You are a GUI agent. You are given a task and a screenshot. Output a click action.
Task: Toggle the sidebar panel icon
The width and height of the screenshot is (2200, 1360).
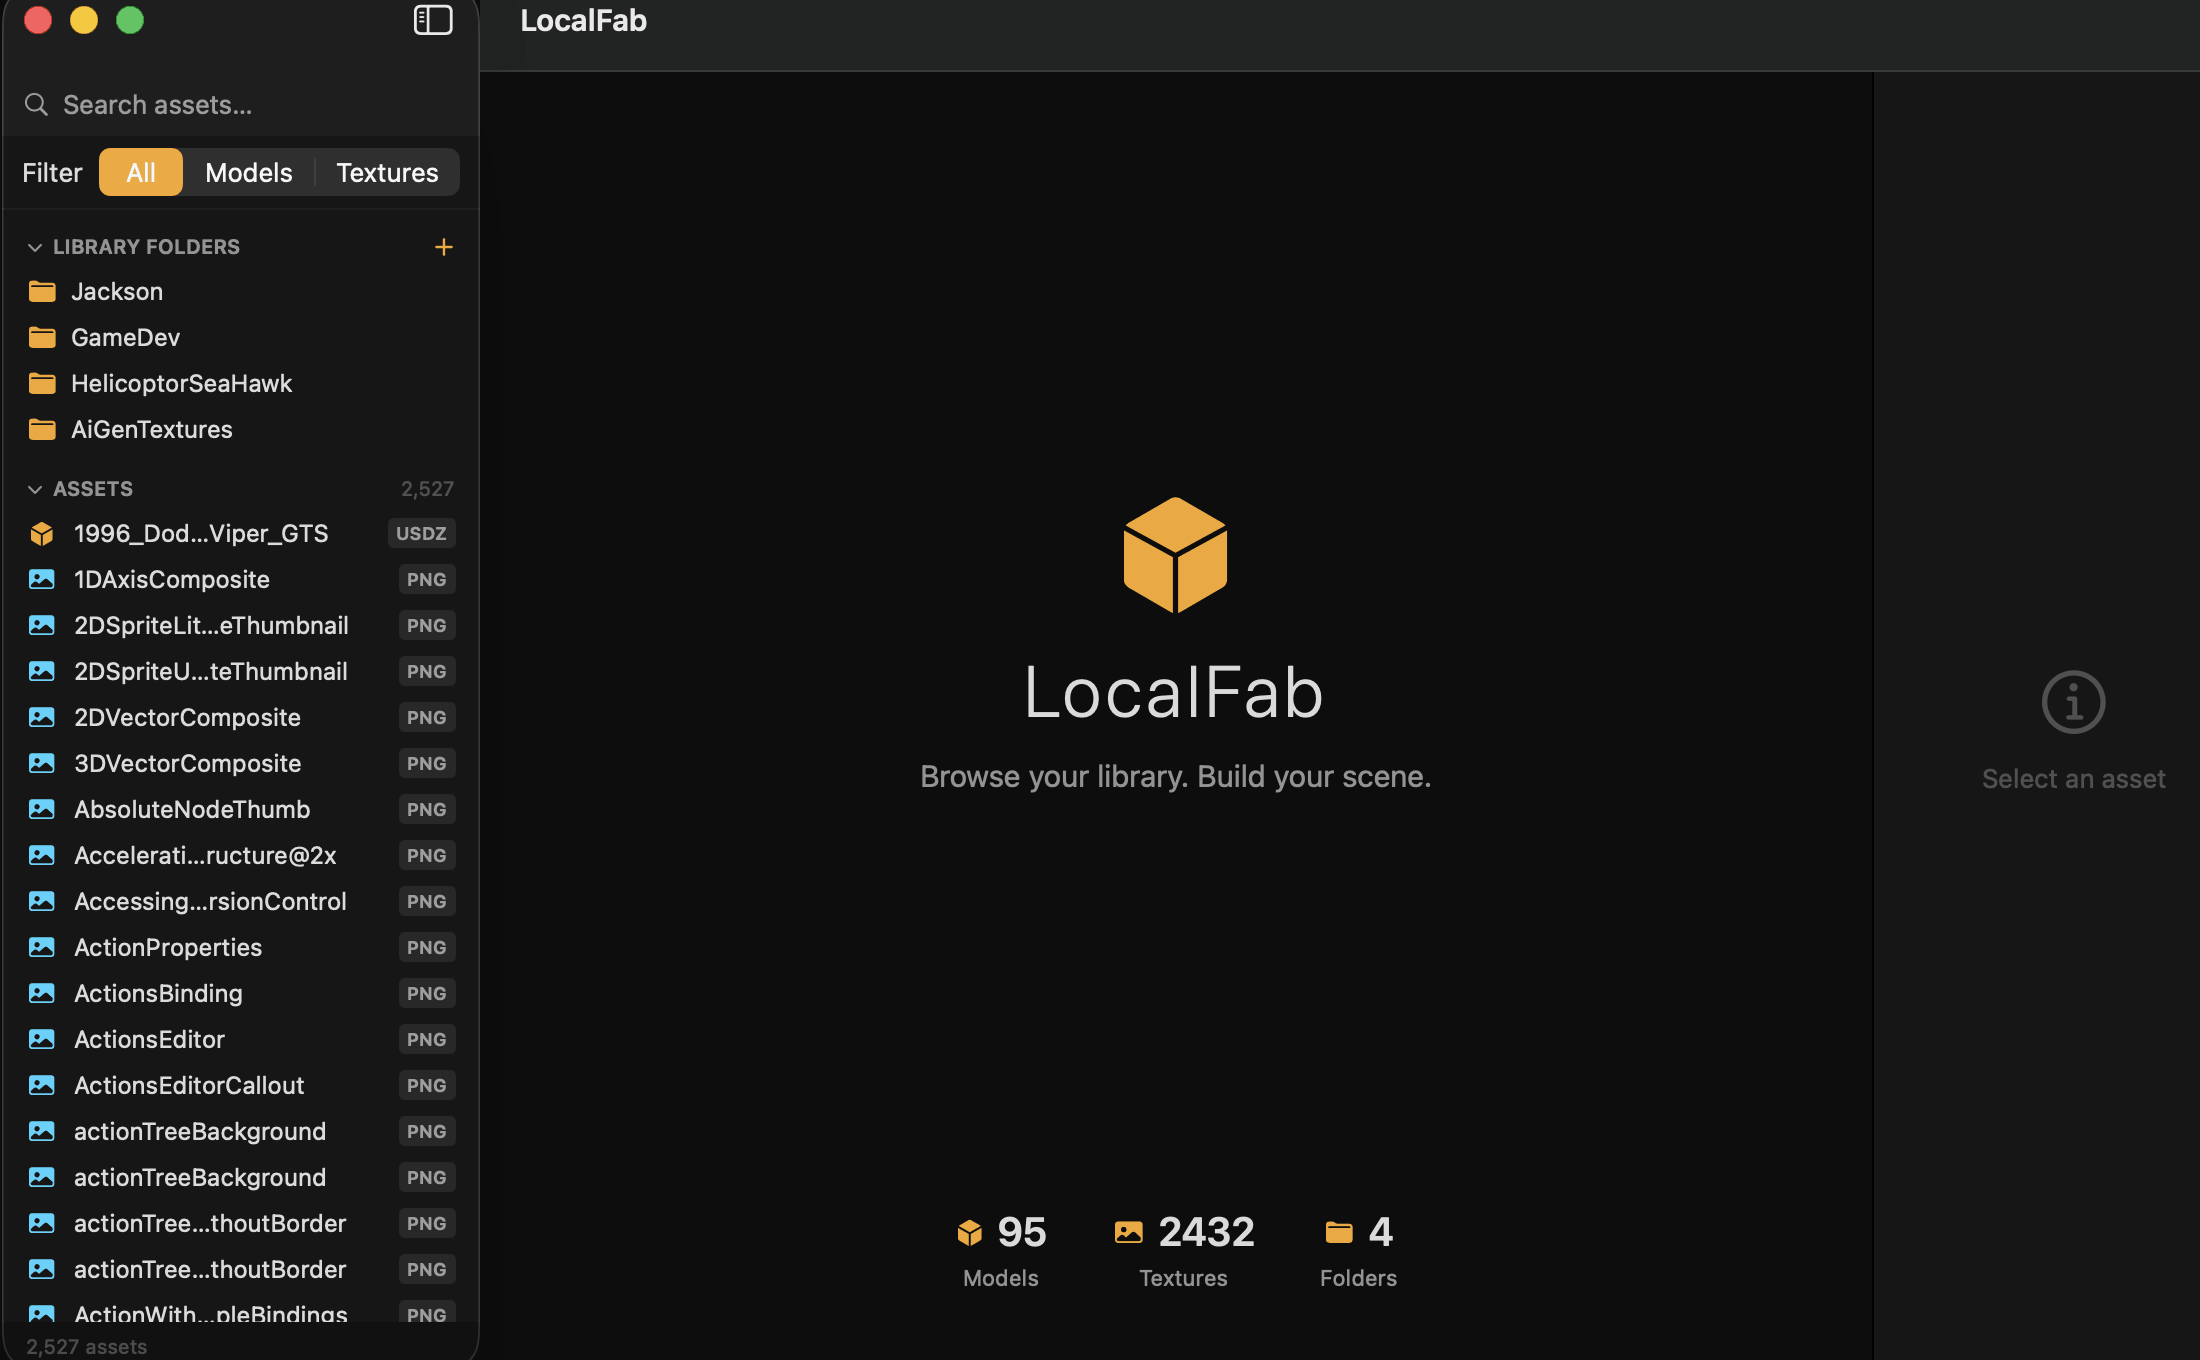point(433,20)
